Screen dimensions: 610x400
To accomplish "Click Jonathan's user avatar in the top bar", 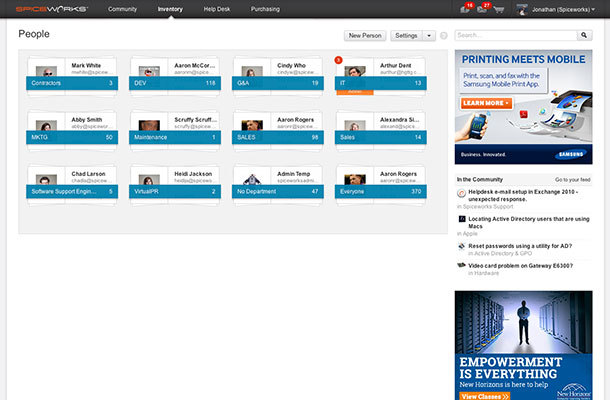I will [522, 9].
